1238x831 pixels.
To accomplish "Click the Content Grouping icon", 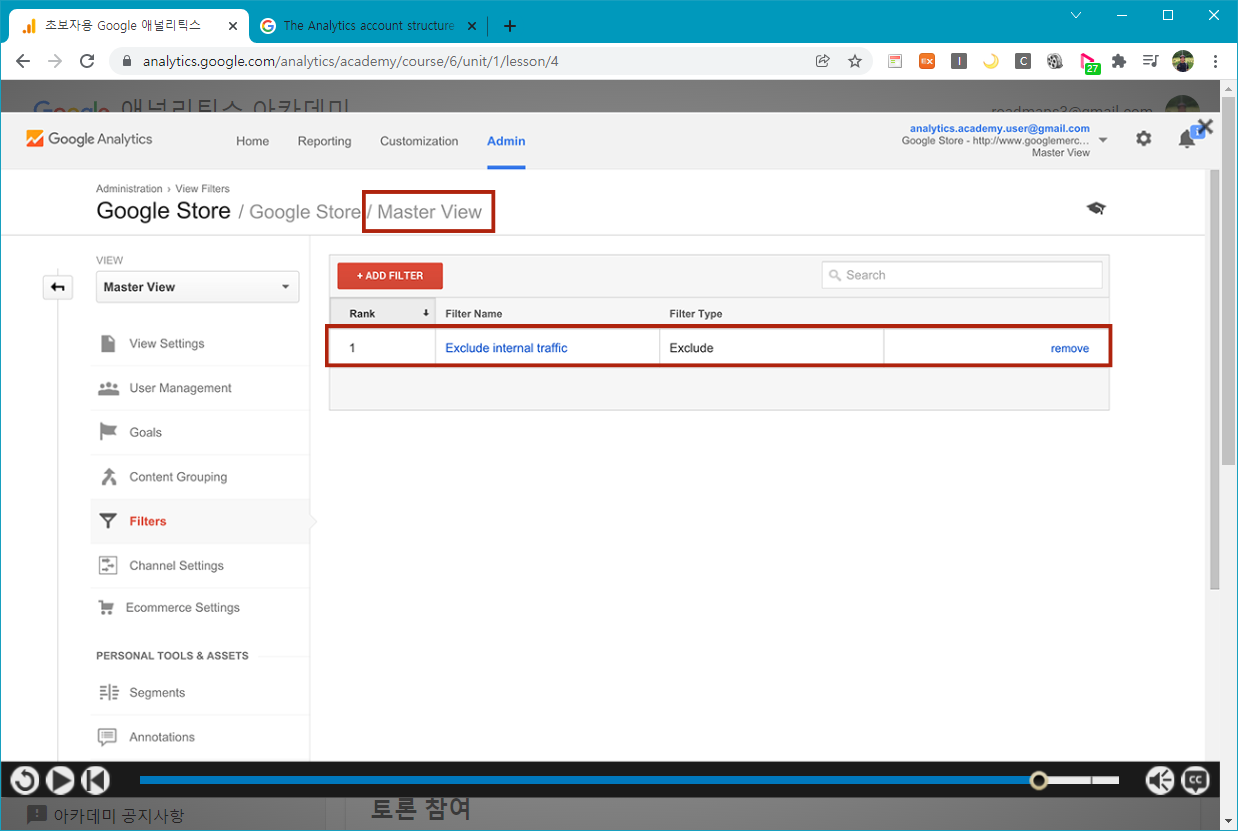I will point(108,477).
